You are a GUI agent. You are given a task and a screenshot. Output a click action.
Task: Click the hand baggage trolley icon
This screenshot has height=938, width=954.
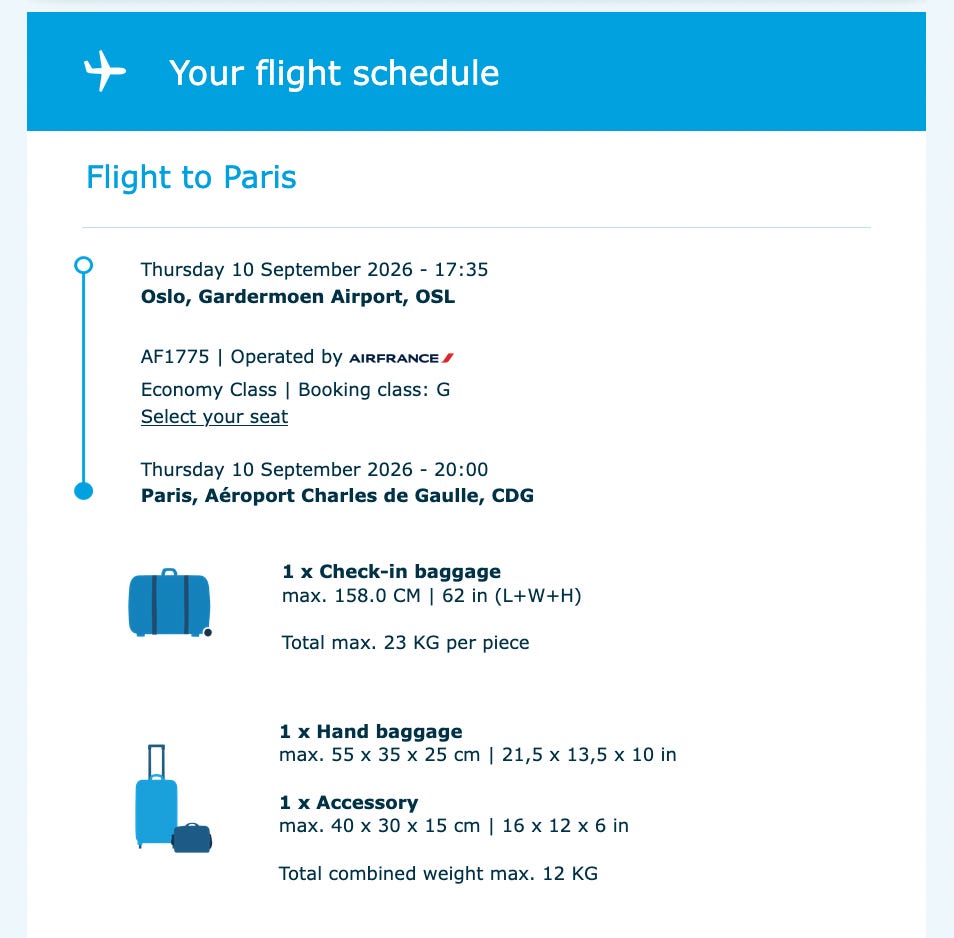(x=156, y=796)
